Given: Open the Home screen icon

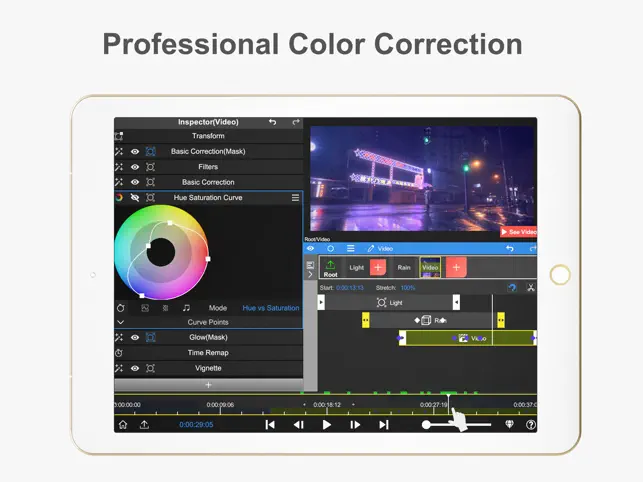Looking at the screenshot, I should [123, 424].
